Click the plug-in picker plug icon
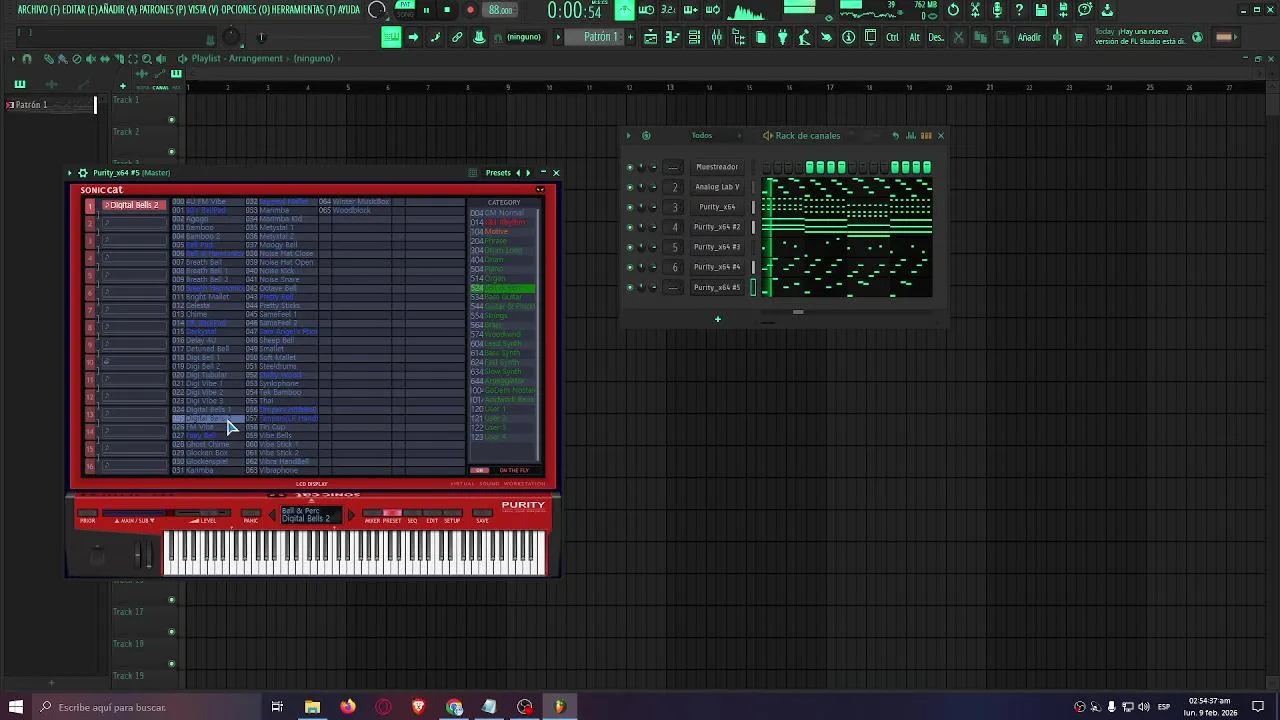Viewport: 1280px width, 720px height. (x=783, y=37)
